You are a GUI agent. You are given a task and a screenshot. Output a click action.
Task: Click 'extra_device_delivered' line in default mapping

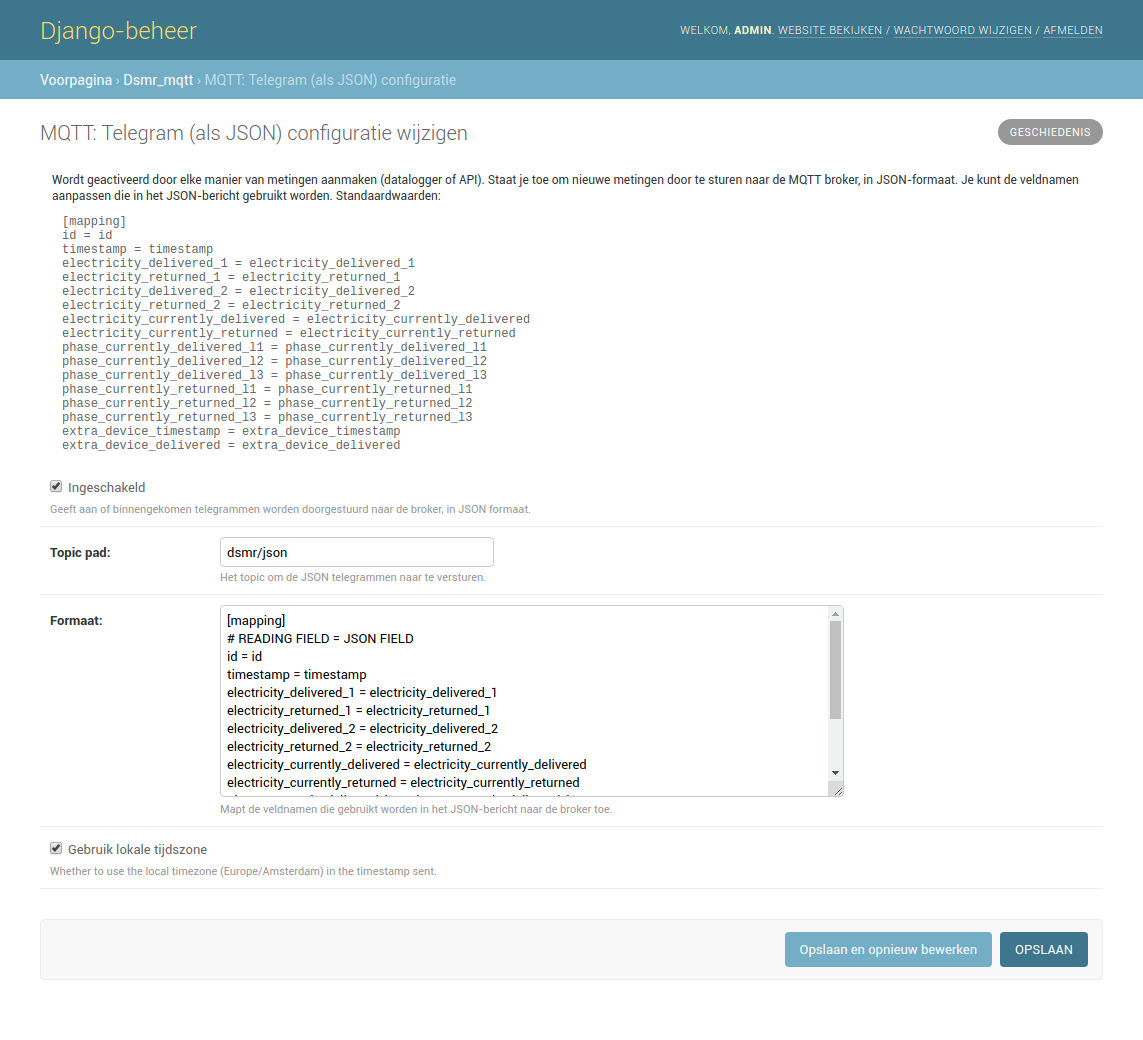231,445
